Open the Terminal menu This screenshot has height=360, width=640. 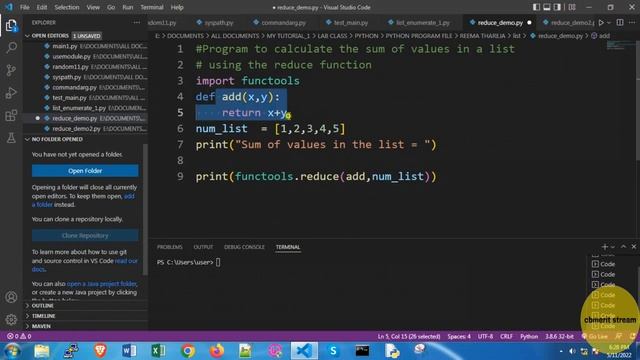coord(152,7)
